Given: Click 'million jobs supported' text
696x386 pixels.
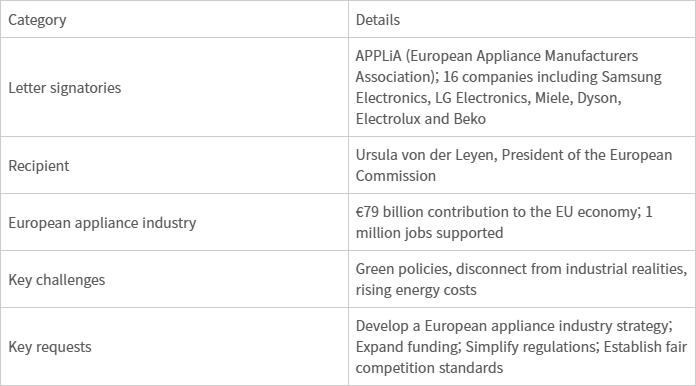Looking at the screenshot, I should tap(429, 233).
